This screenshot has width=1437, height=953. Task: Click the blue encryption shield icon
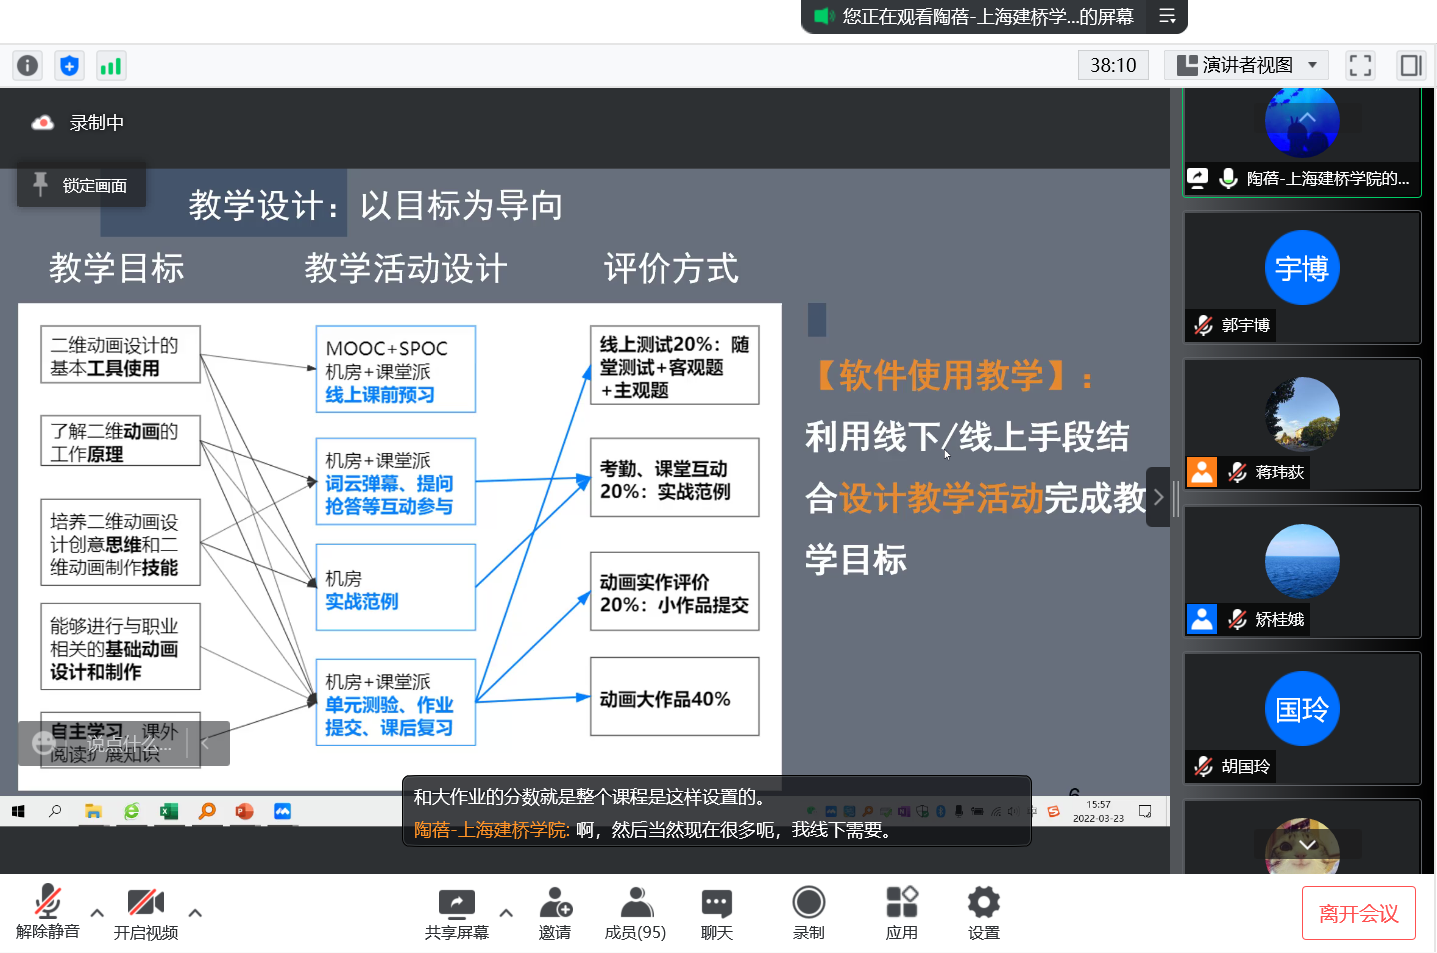[69, 66]
